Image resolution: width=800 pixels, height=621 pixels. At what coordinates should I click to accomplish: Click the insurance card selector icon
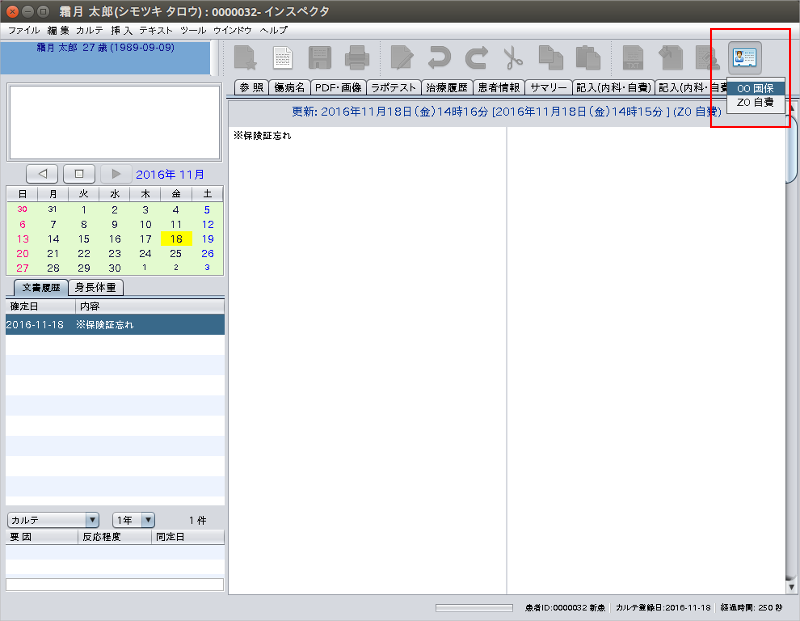point(744,57)
